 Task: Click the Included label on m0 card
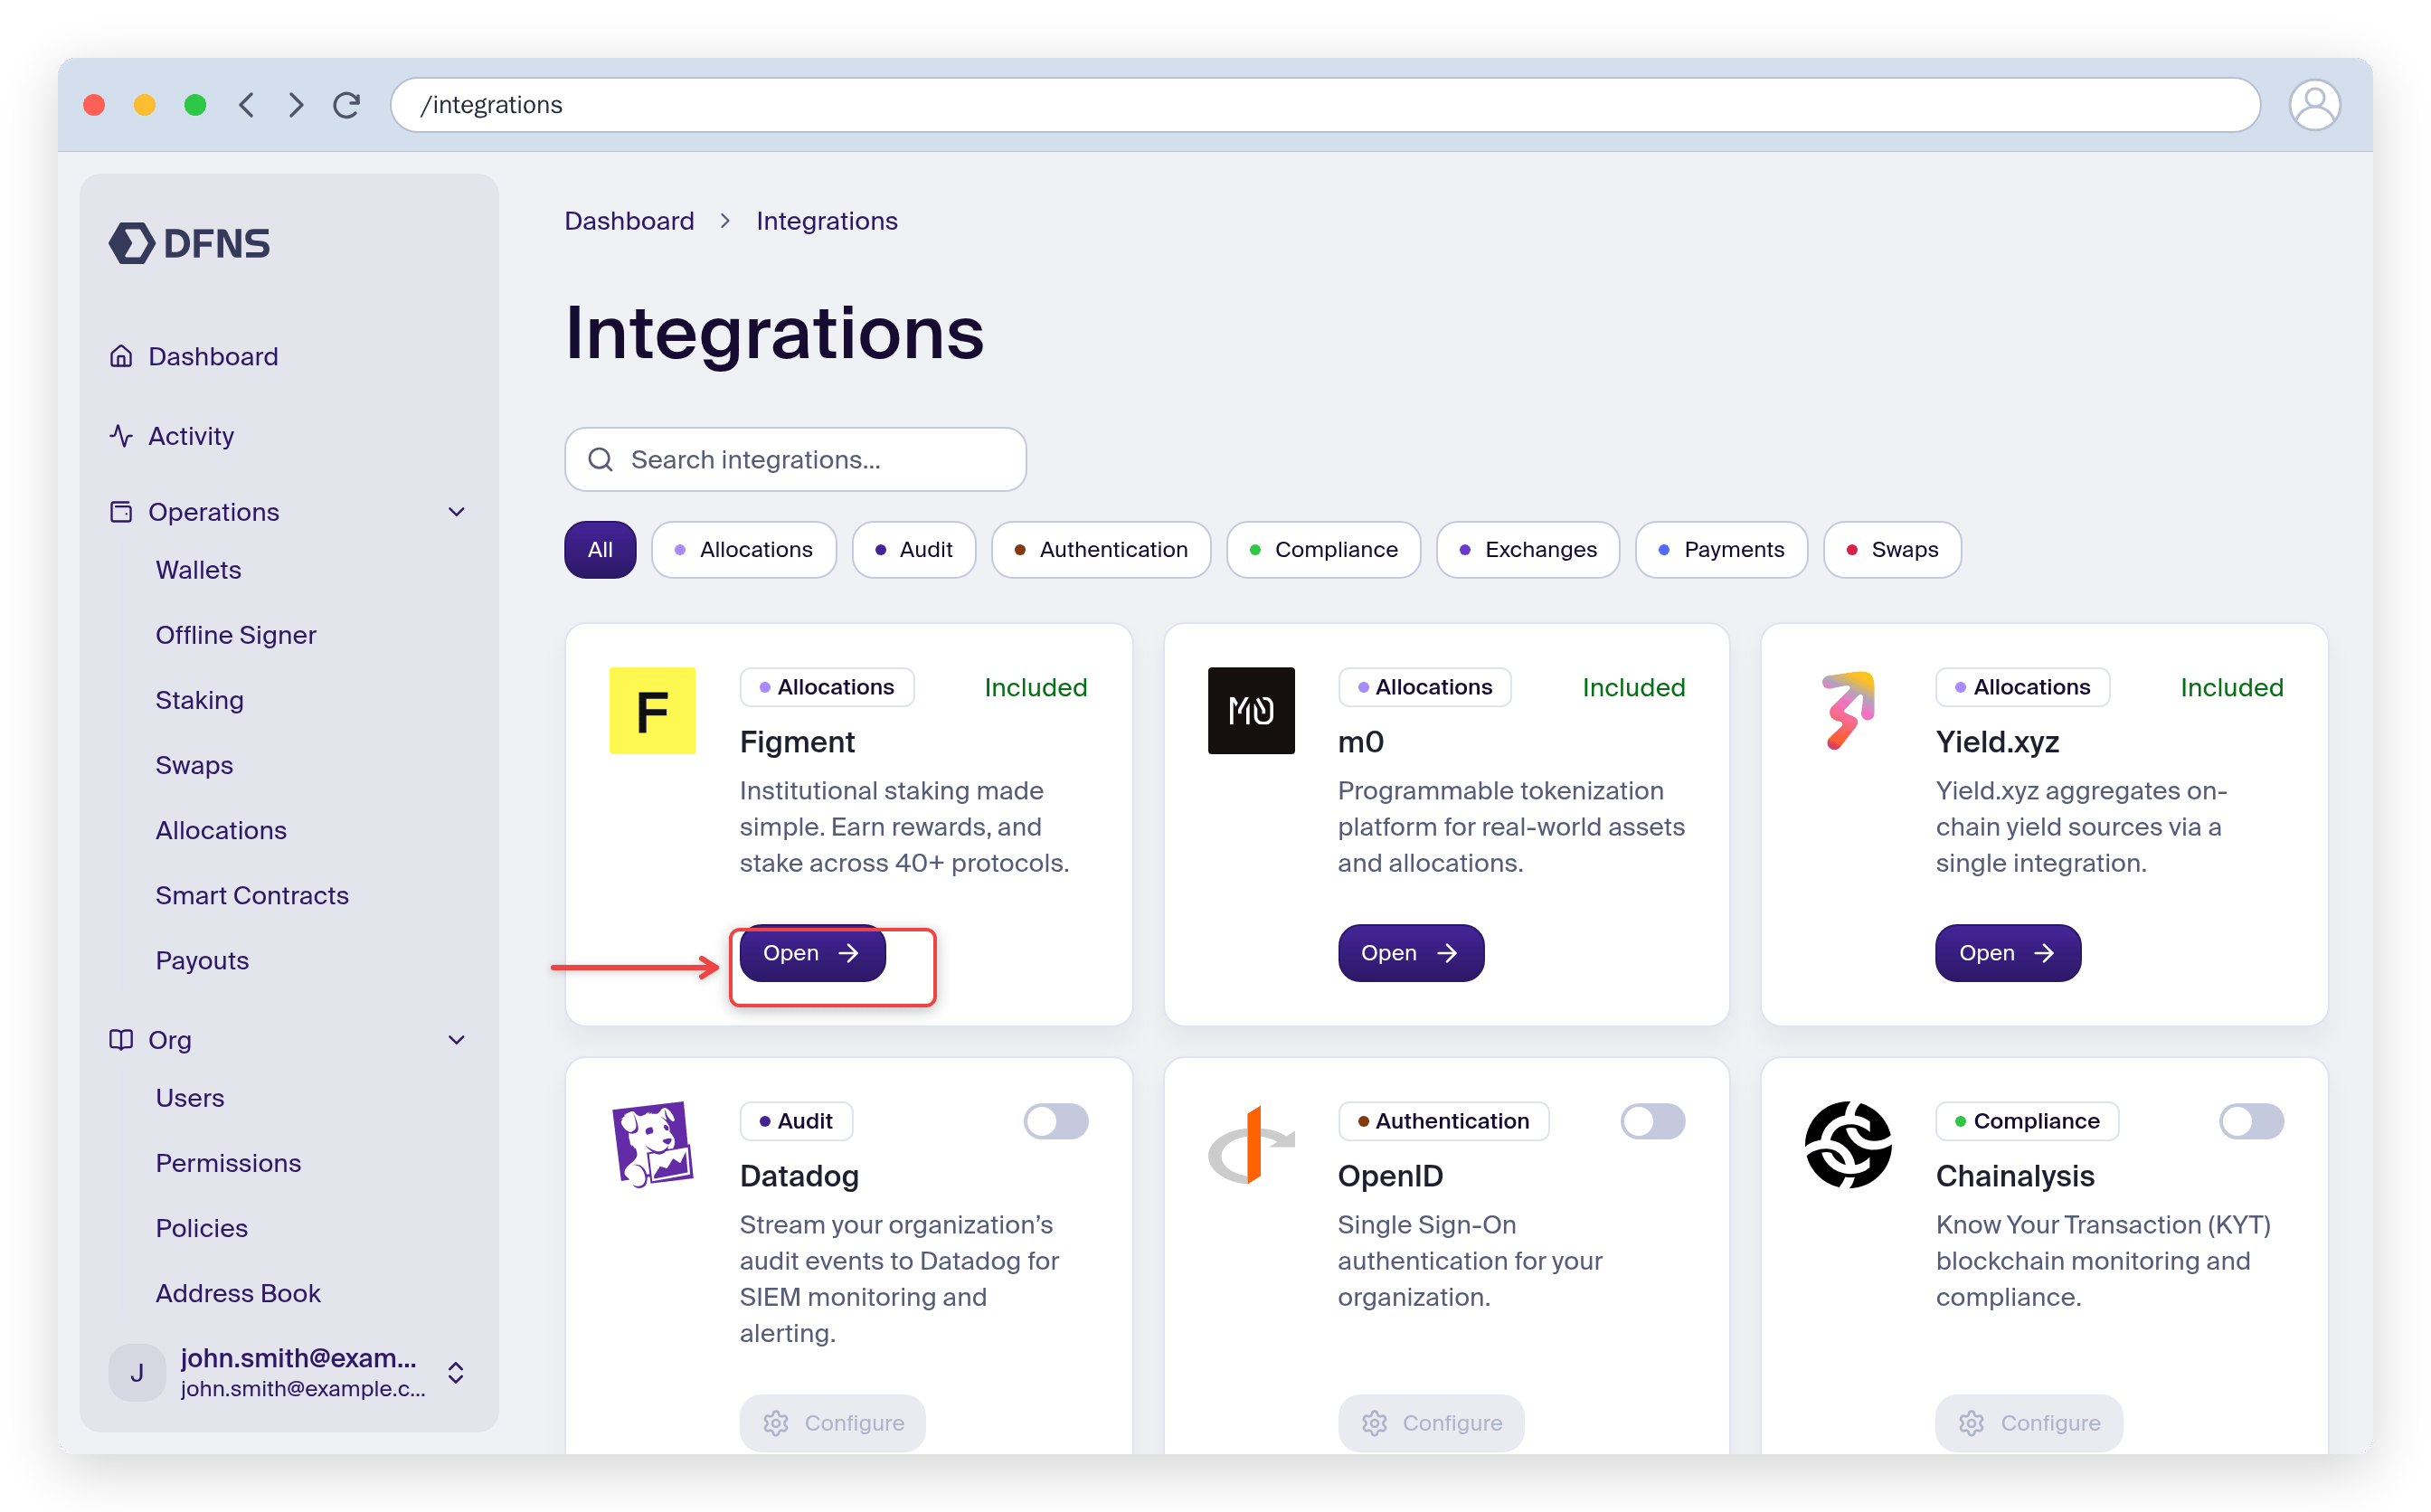1634,687
